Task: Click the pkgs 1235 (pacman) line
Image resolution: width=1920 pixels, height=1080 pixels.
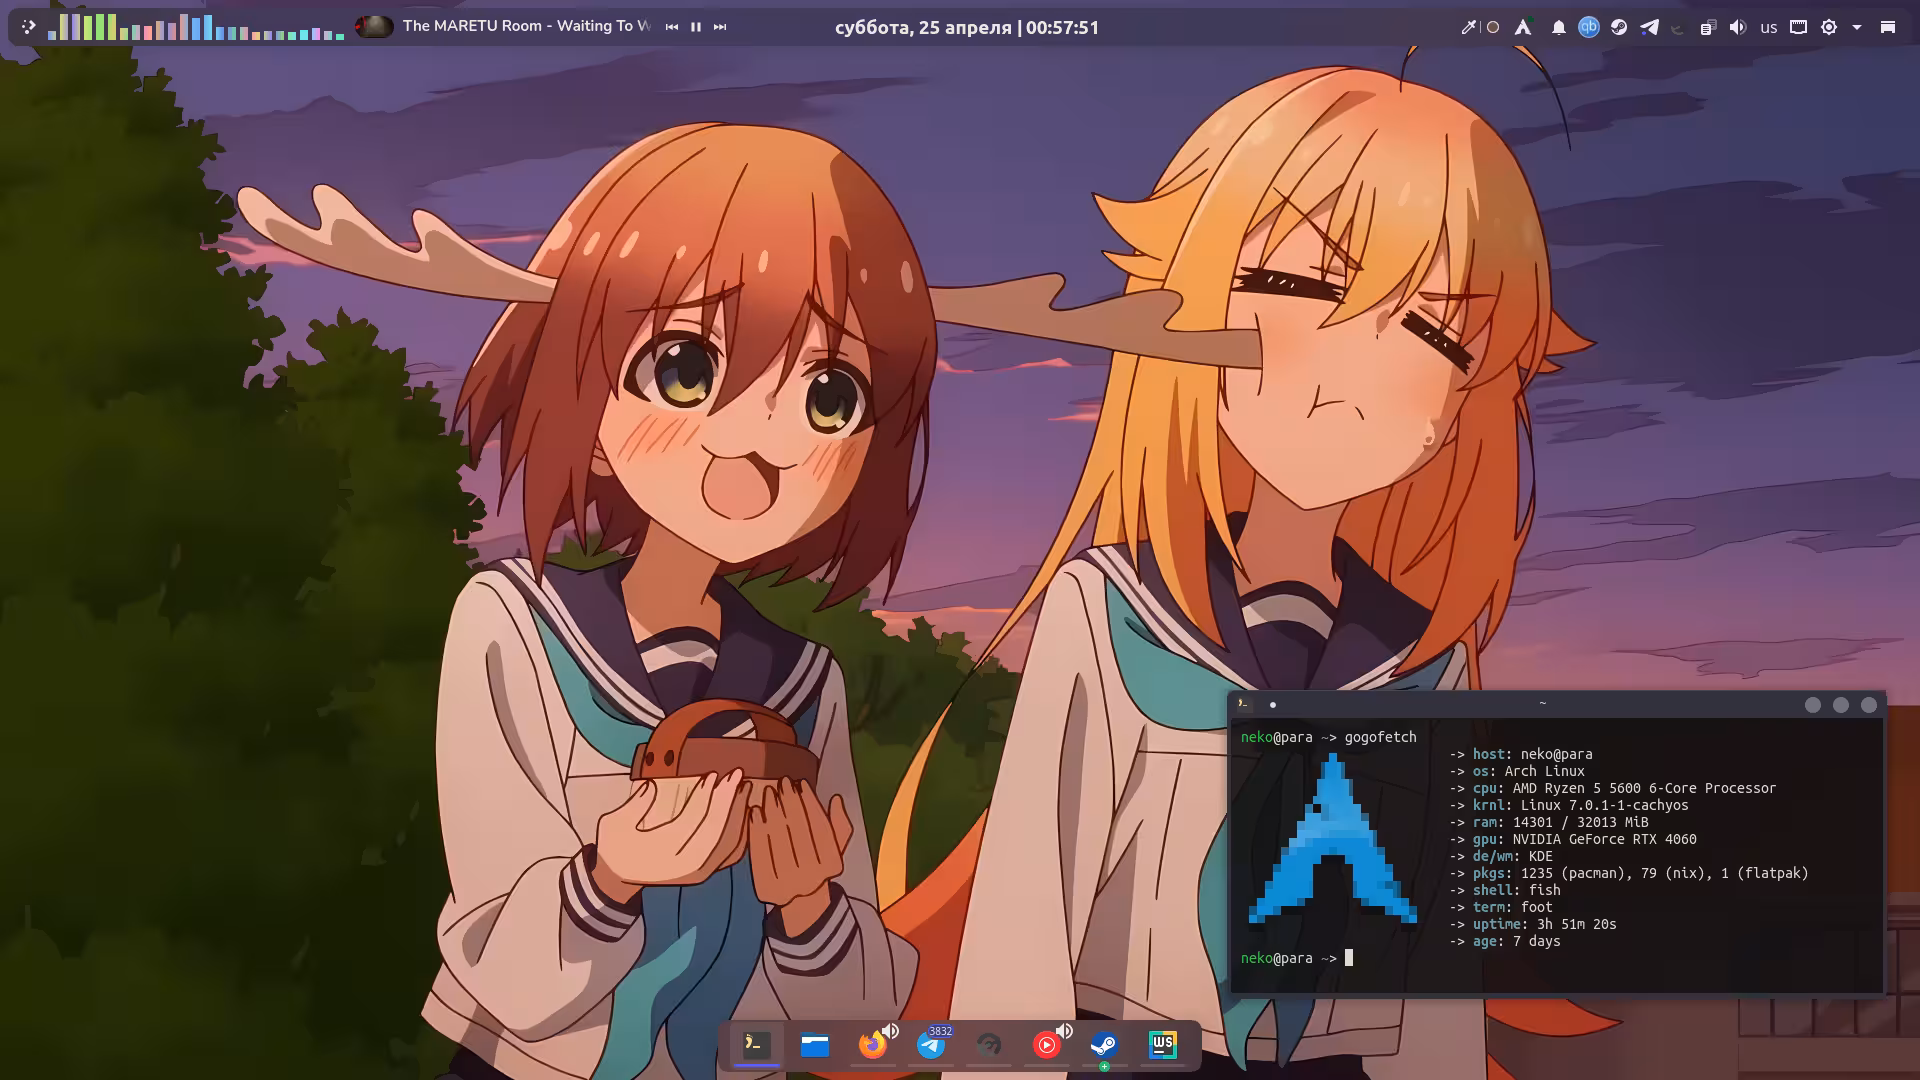Action: point(1629,873)
